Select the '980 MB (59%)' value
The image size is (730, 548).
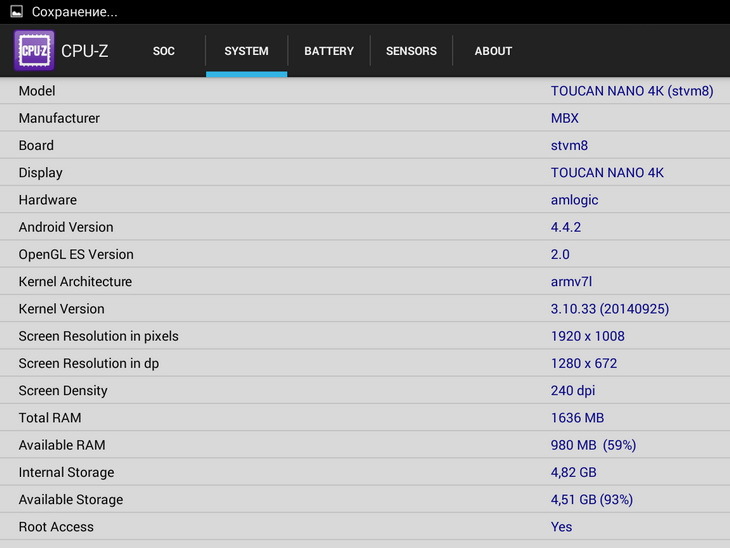click(x=594, y=445)
